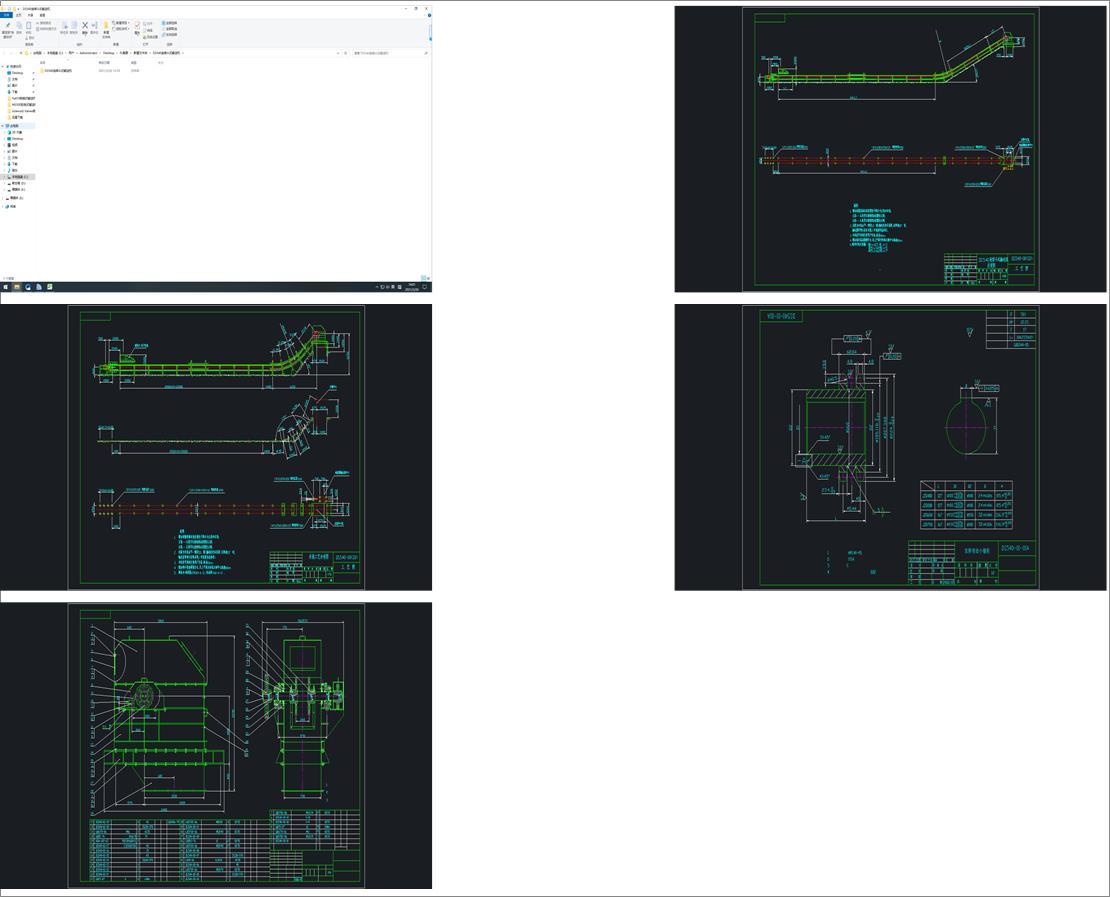Viewport: 1110px width, 897px height.
Task: Switch to details view using status bar icon
Action: (423, 278)
